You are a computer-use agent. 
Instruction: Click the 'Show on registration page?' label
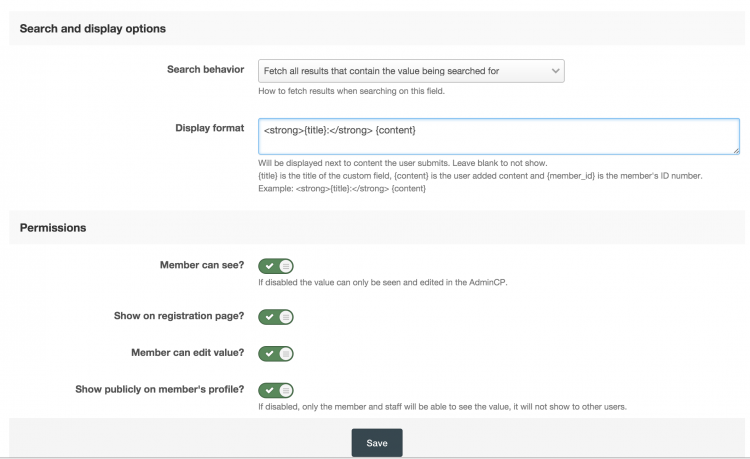coord(179,316)
